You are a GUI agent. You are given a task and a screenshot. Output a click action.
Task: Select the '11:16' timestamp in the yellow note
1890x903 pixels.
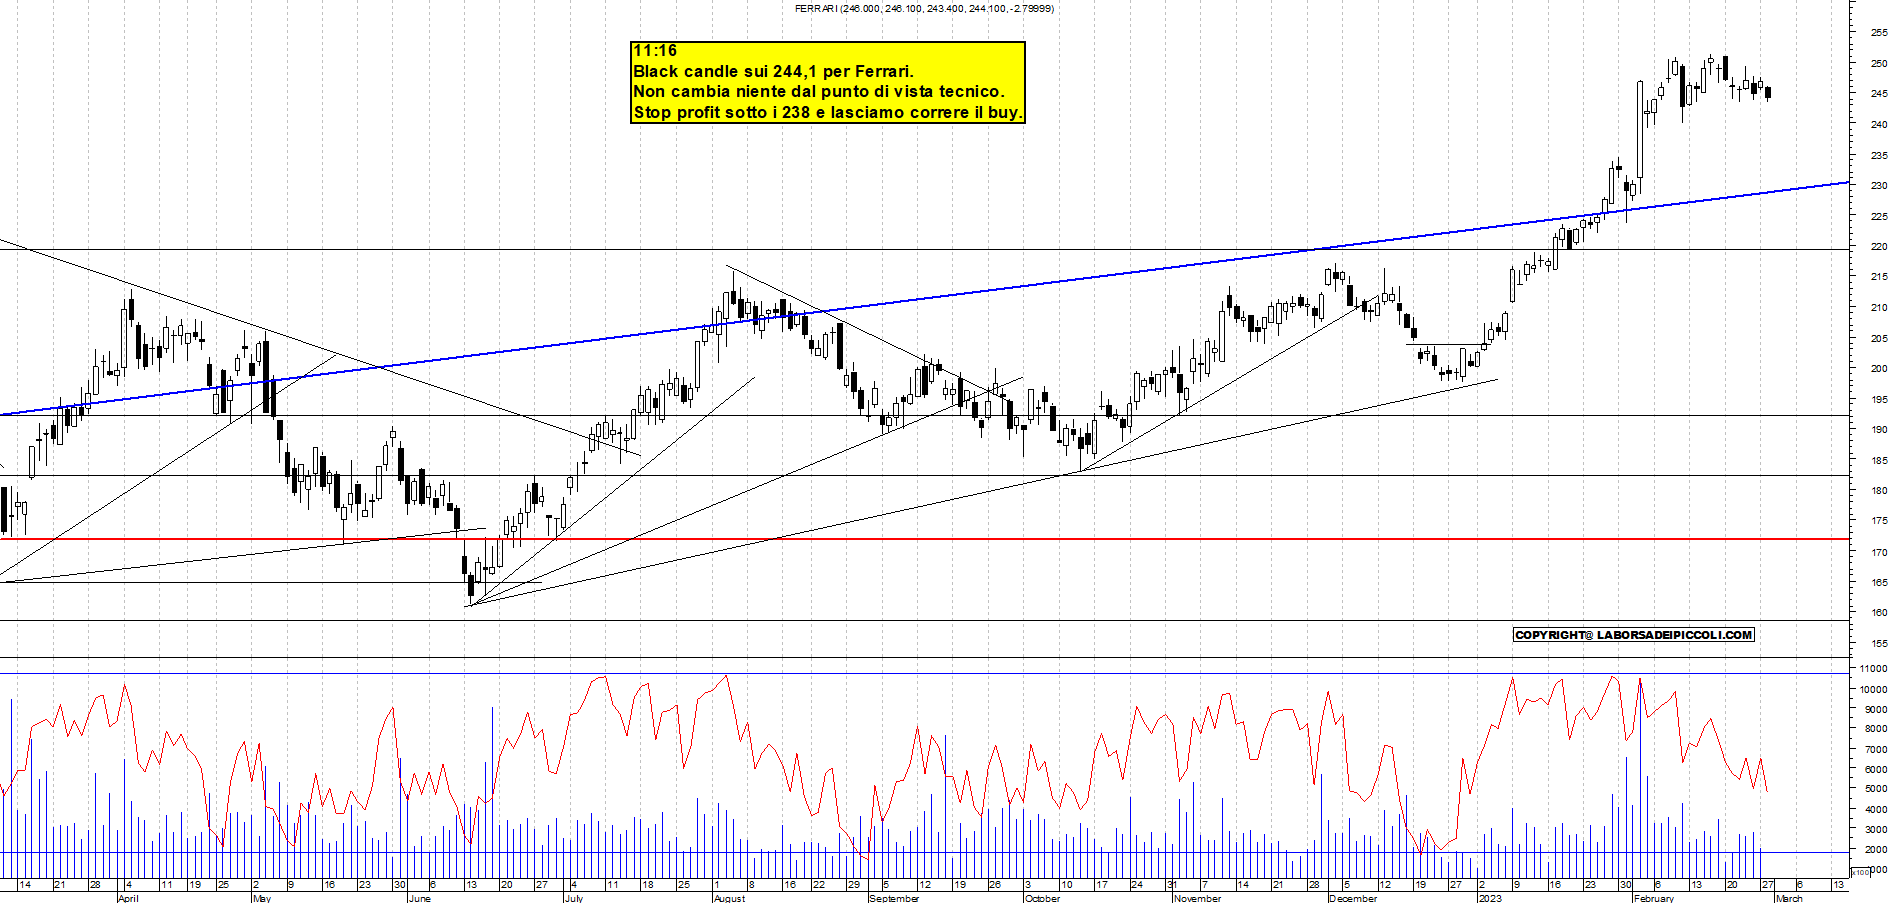[x=655, y=51]
